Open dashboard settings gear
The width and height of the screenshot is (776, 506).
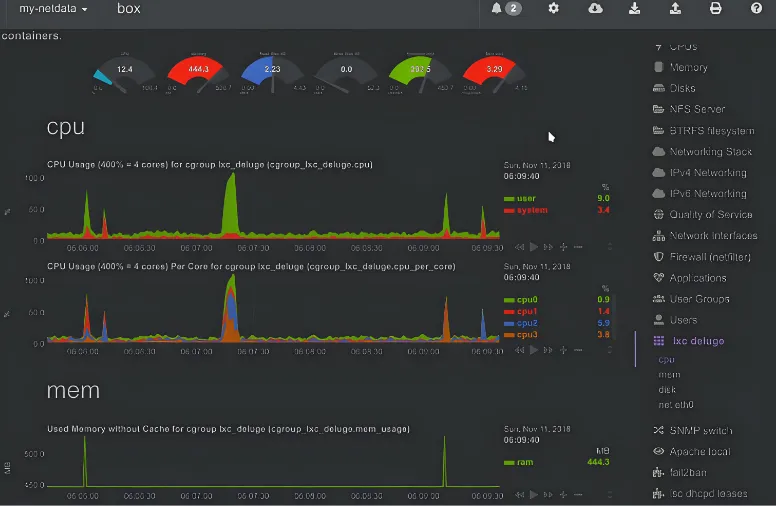click(553, 8)
